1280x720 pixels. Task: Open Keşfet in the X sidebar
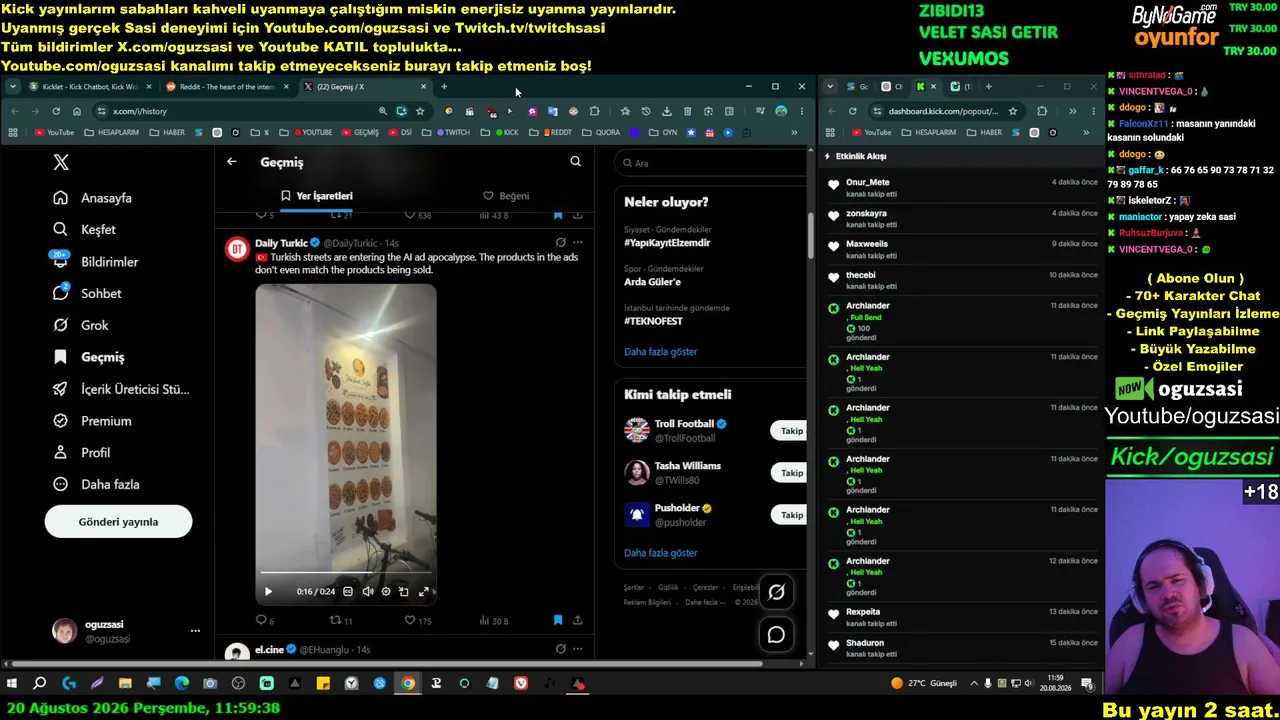[x=85, y=230]
